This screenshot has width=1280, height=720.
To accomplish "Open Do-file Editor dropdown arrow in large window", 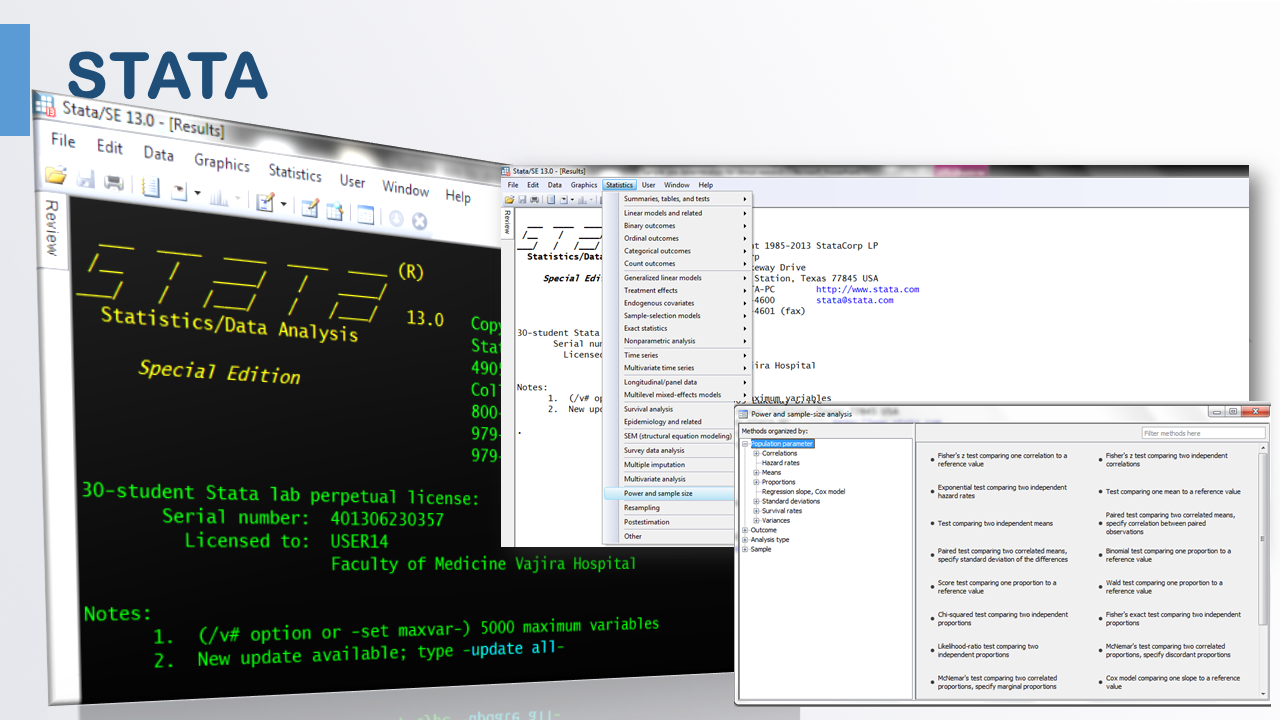I will click(x=284, y=204).
